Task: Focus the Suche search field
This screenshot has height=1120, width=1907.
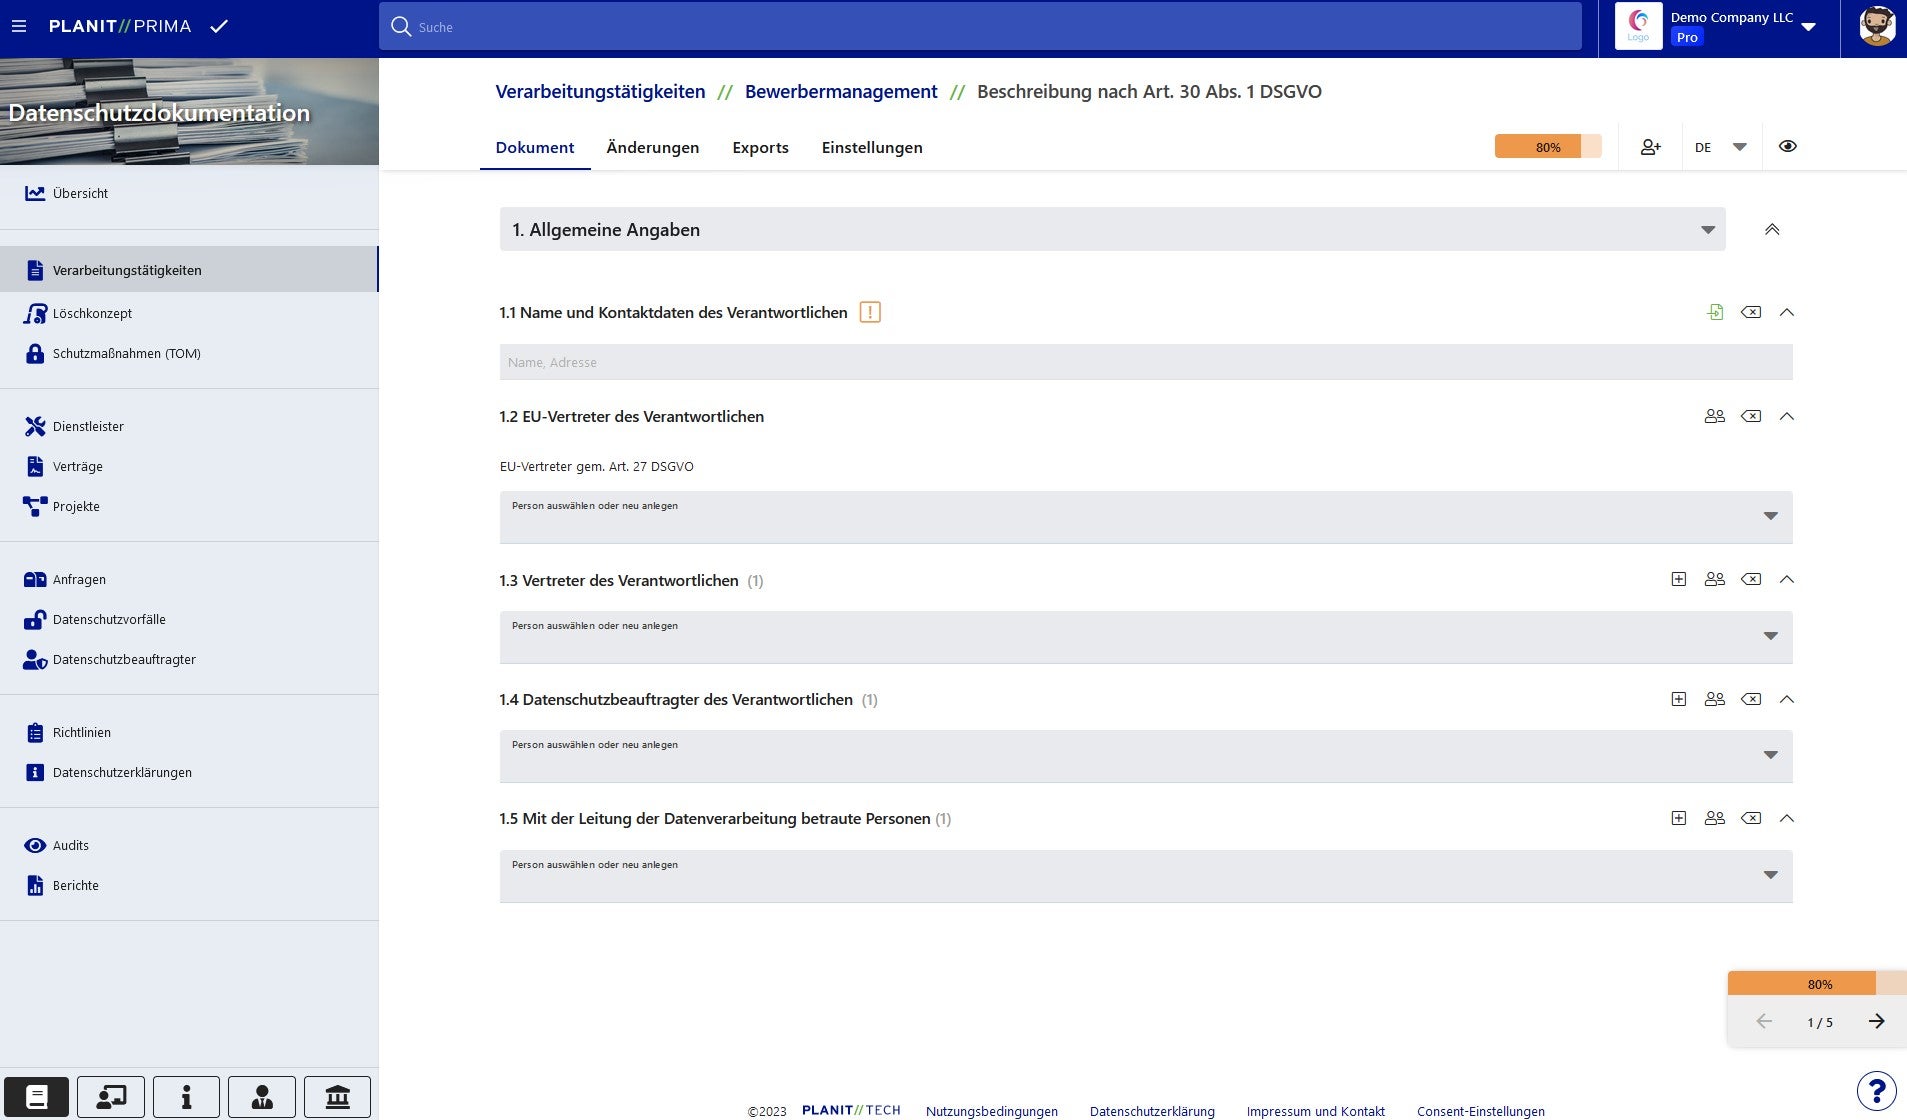Action: [980, 27]
